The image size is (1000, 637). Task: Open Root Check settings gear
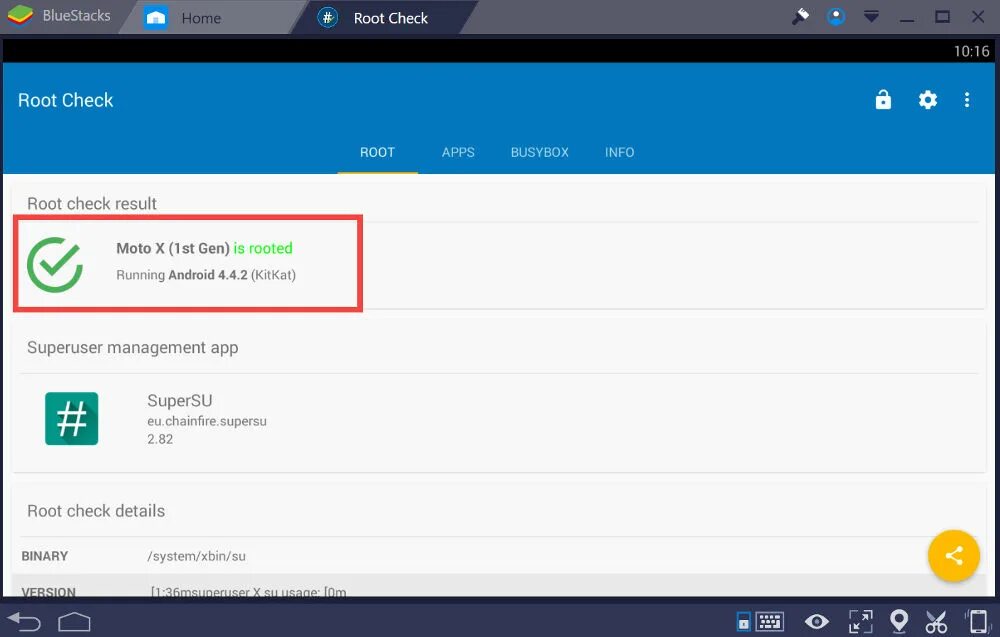[x=928, y=99]
